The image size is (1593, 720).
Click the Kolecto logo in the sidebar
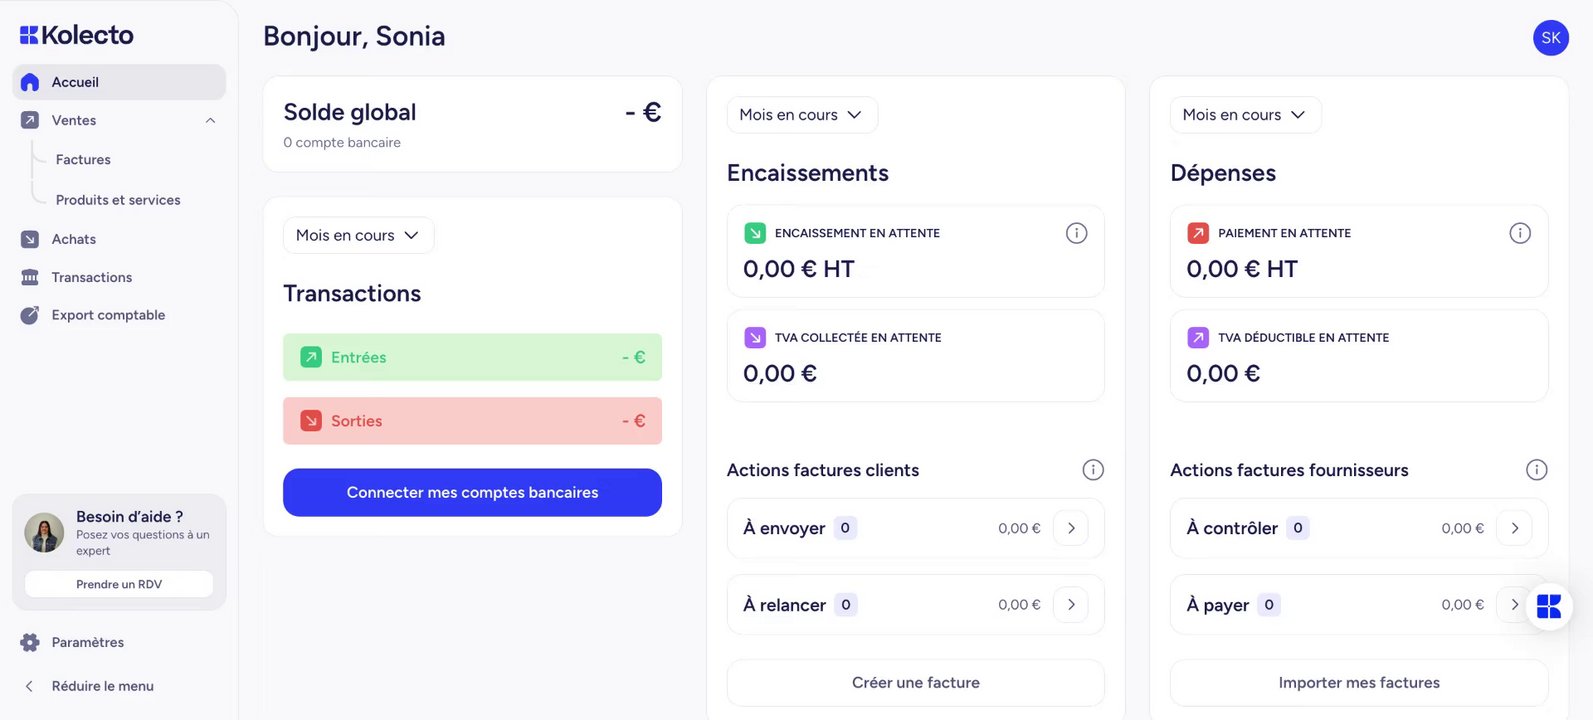(77, 35)
